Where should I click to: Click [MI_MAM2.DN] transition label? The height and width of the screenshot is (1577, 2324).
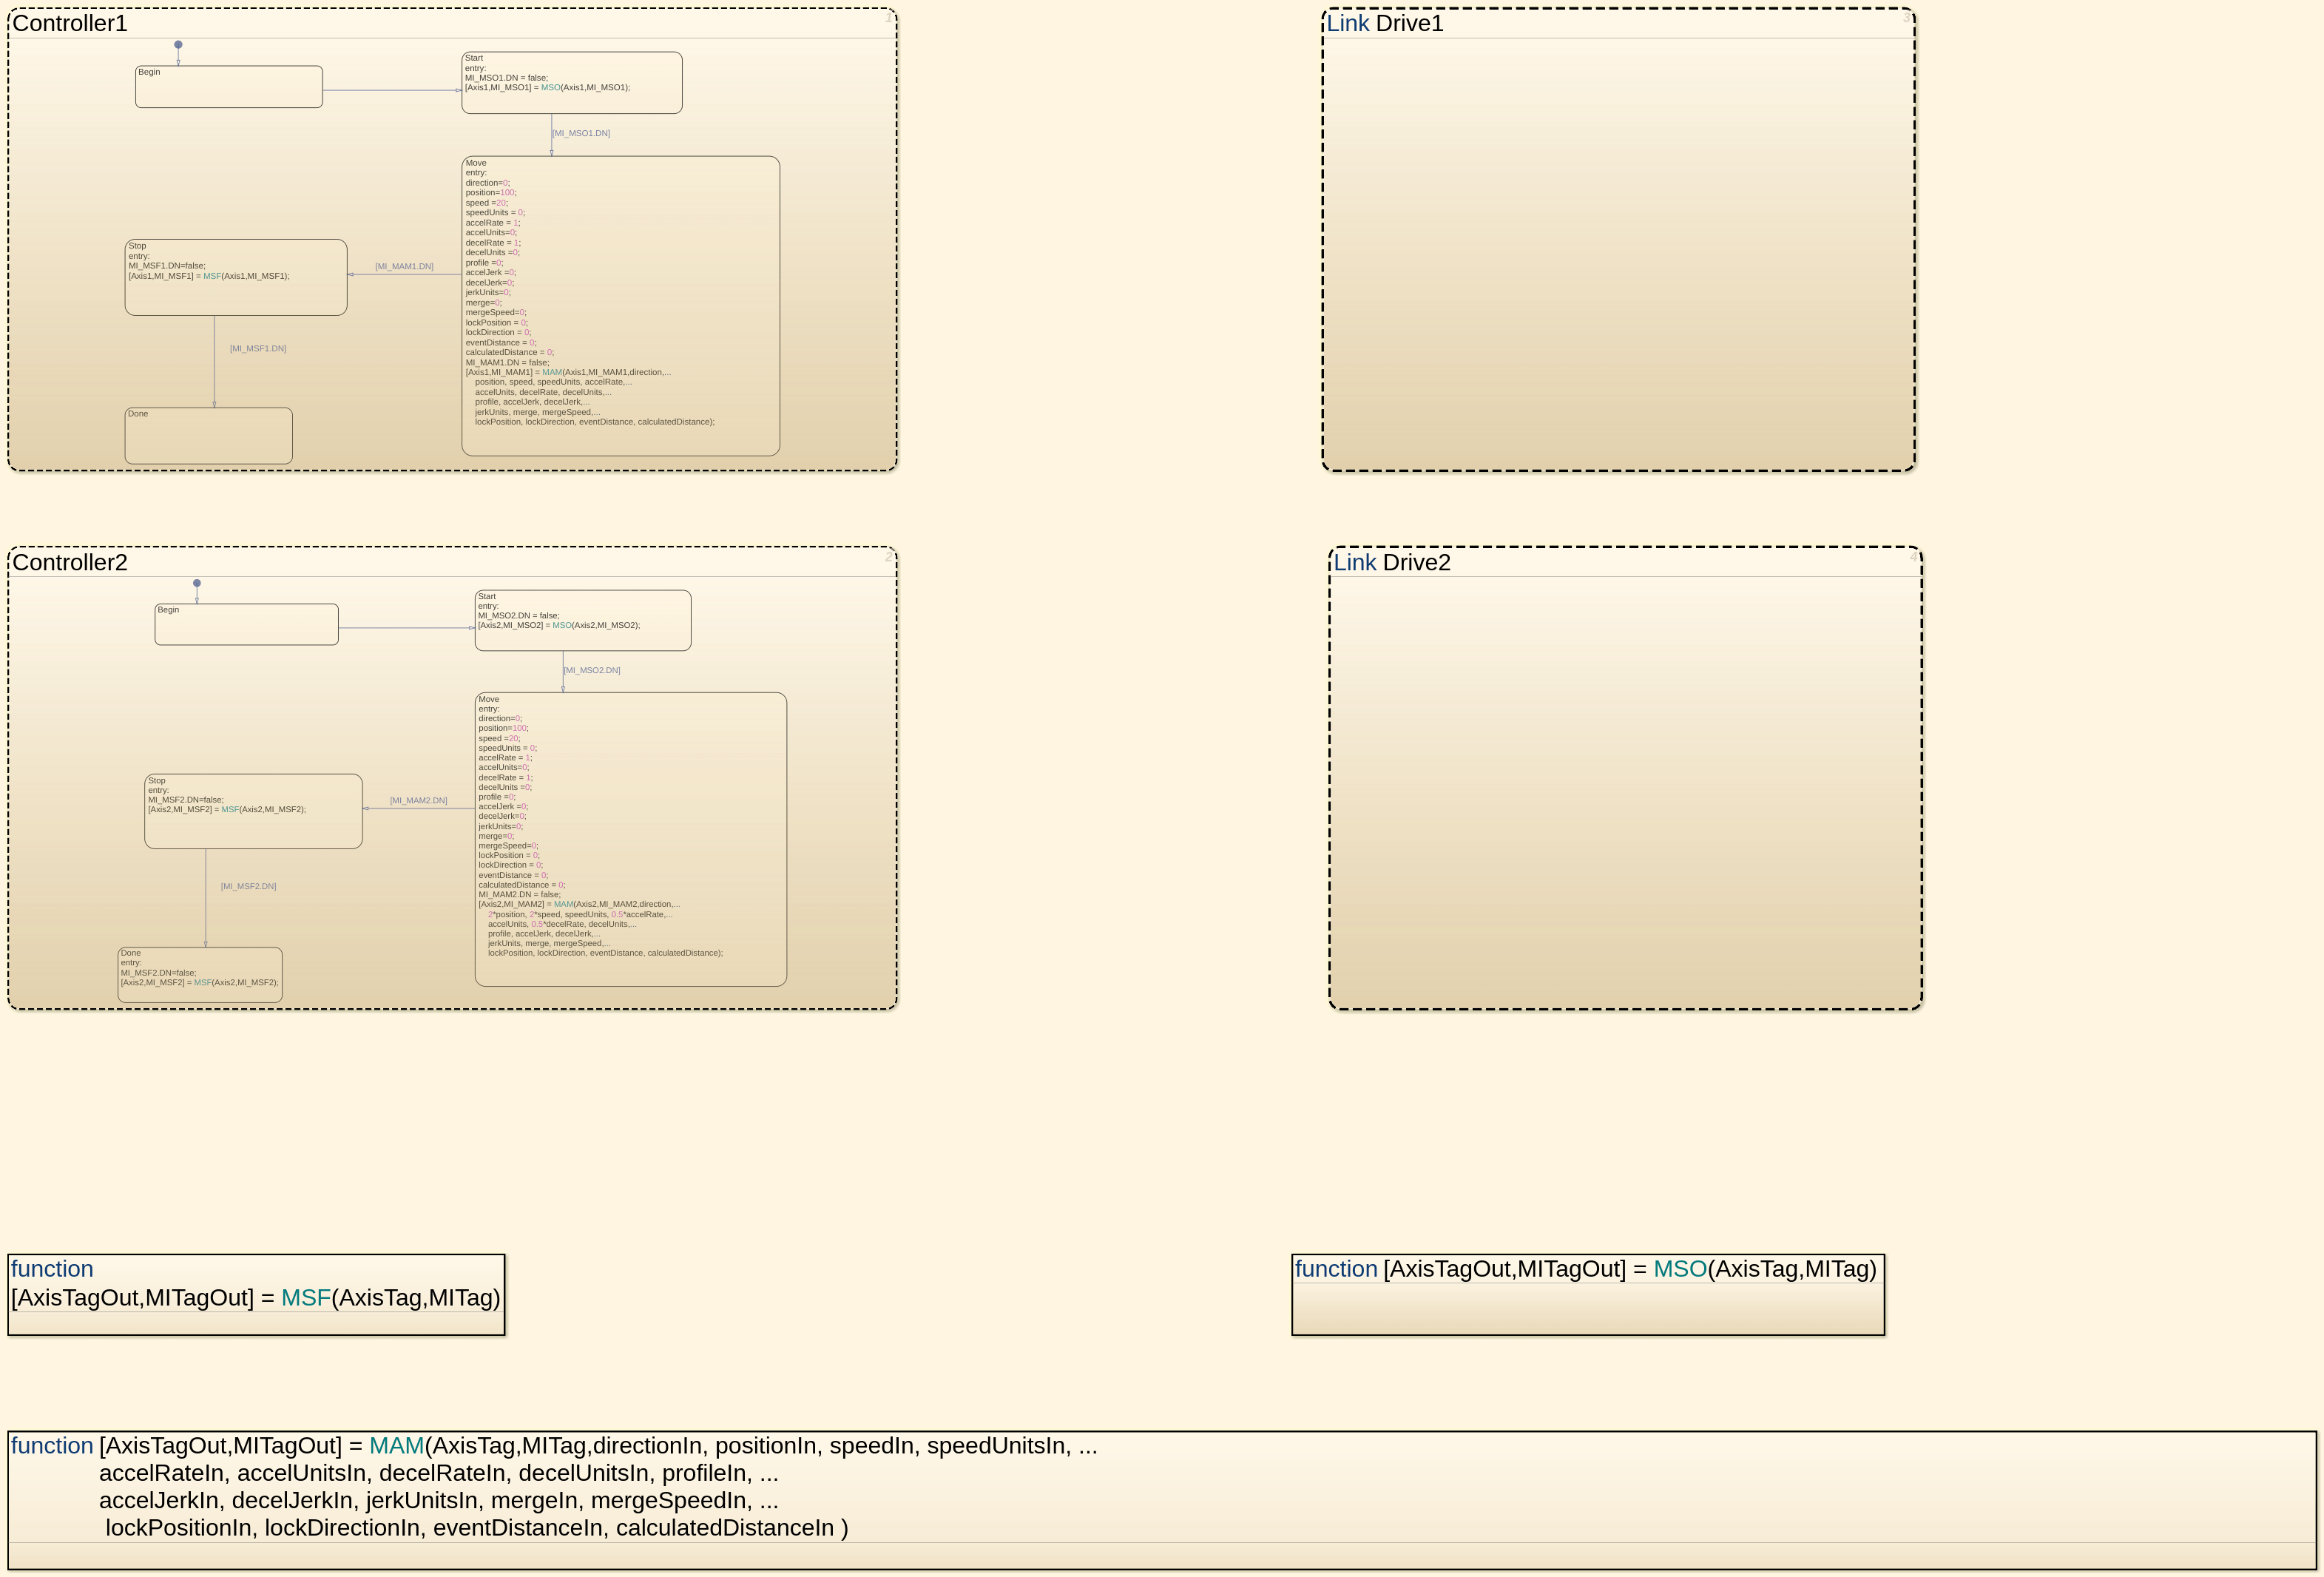[418, 801]
